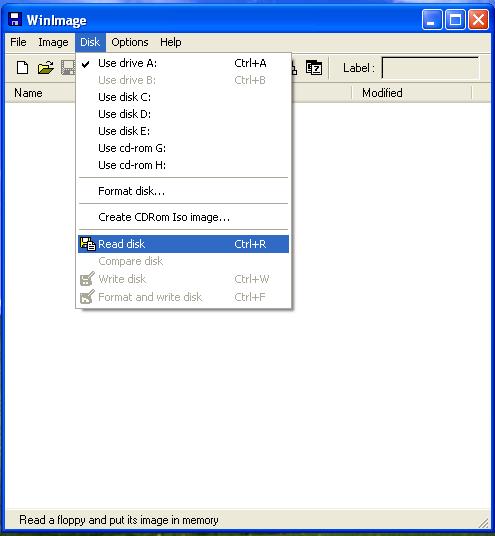Click the Open folder toolbar icon
Viewport: 495px width, 536px height.
click(x=45, y=67)
